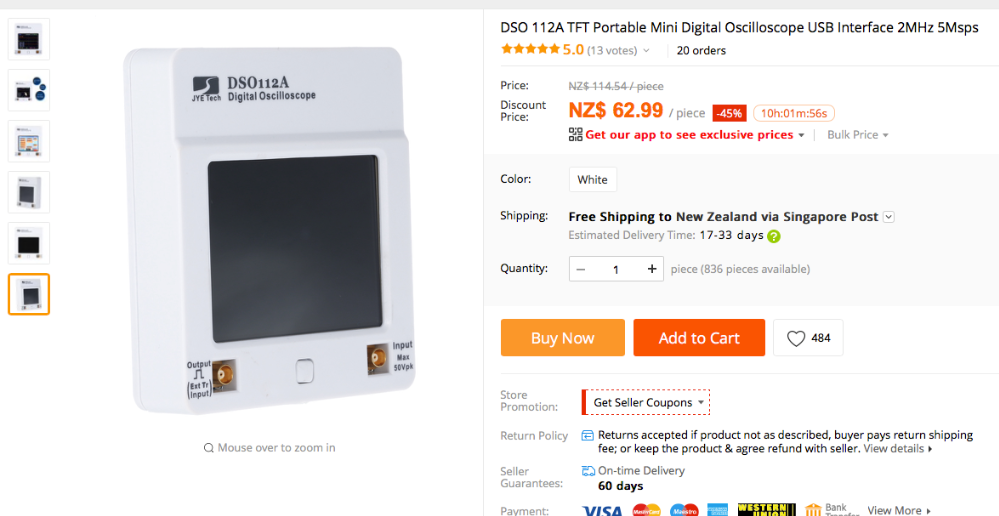This screenshot has height=516, width=999.
Task: Open the Get Seller Coupons dropdown
Action: click(x=645, y=402)
